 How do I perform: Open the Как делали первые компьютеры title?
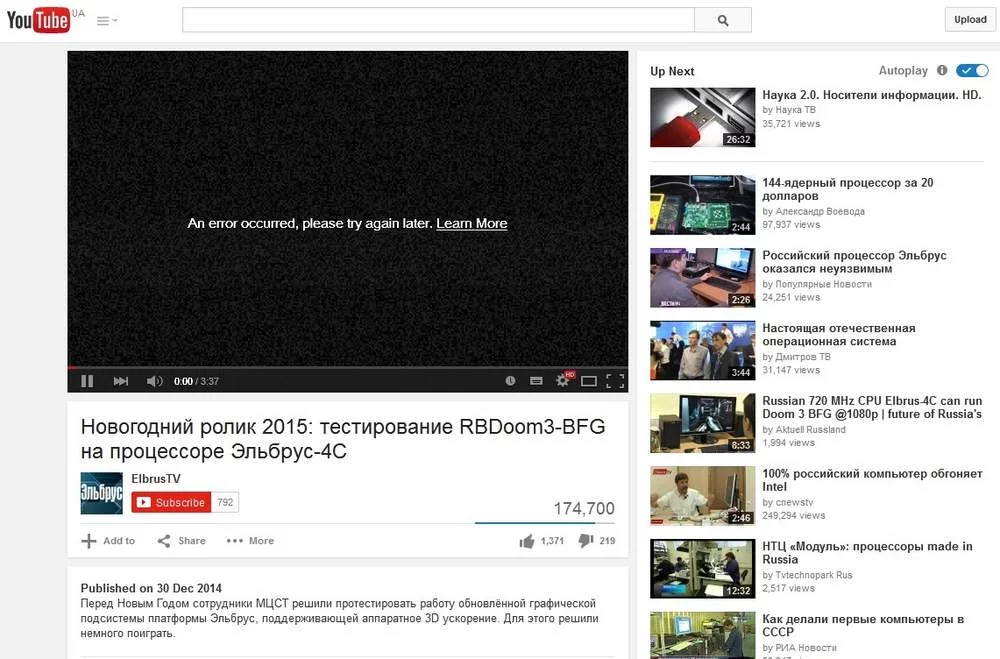[863, 626]
